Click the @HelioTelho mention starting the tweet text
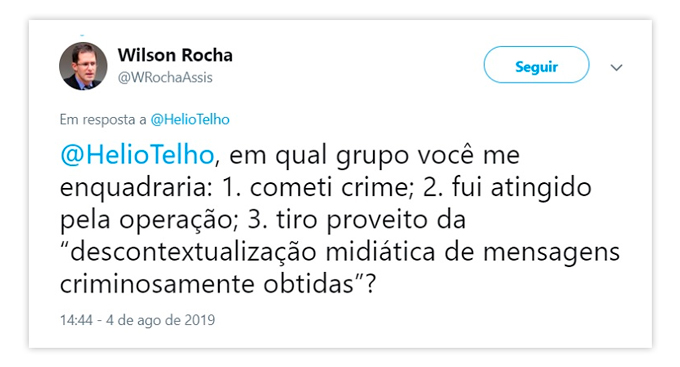This screenshot has height=367, width=680. coord(137,155)
